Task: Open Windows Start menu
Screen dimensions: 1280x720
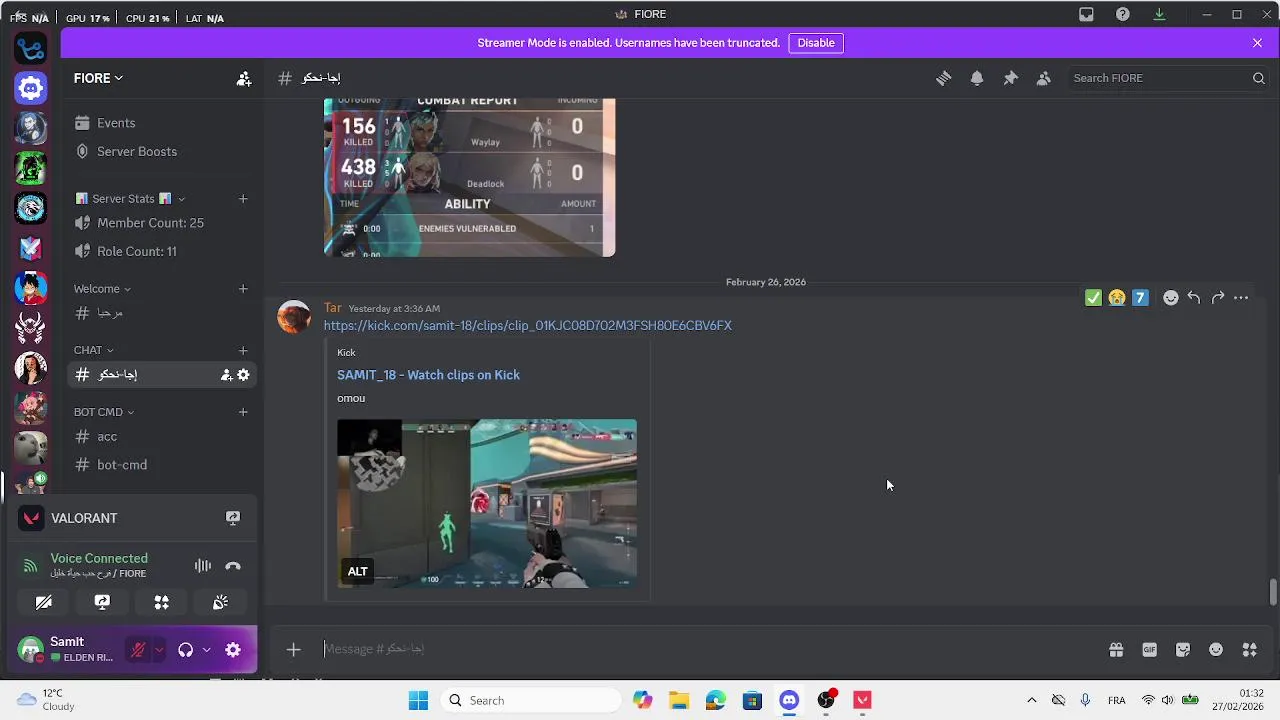Action: click(418, 701)
